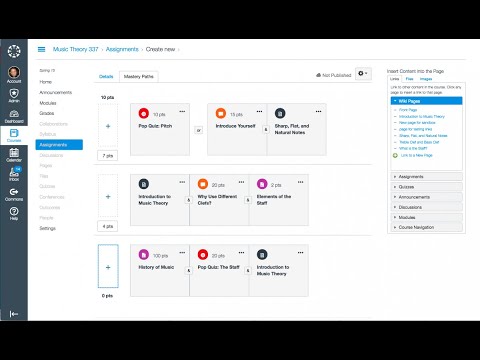This screenshot has height=360, width=480.
Task: Open Announcements in course navigation
Action: pyautogui.click(x=56, y=92)
